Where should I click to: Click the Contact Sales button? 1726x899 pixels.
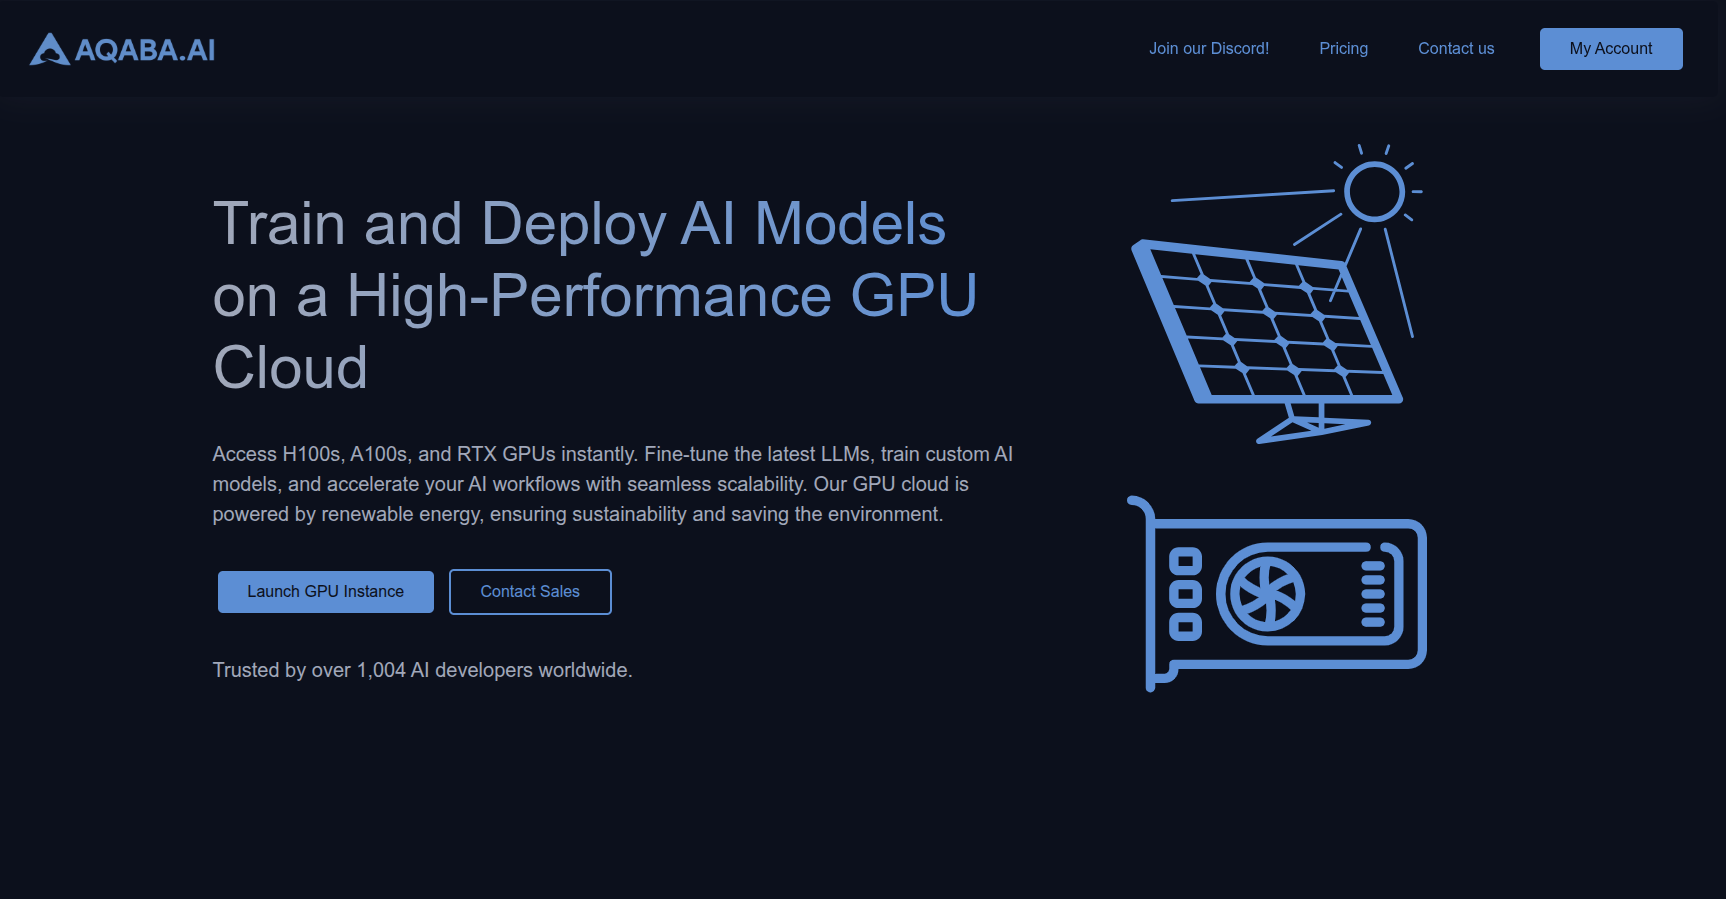530,592
